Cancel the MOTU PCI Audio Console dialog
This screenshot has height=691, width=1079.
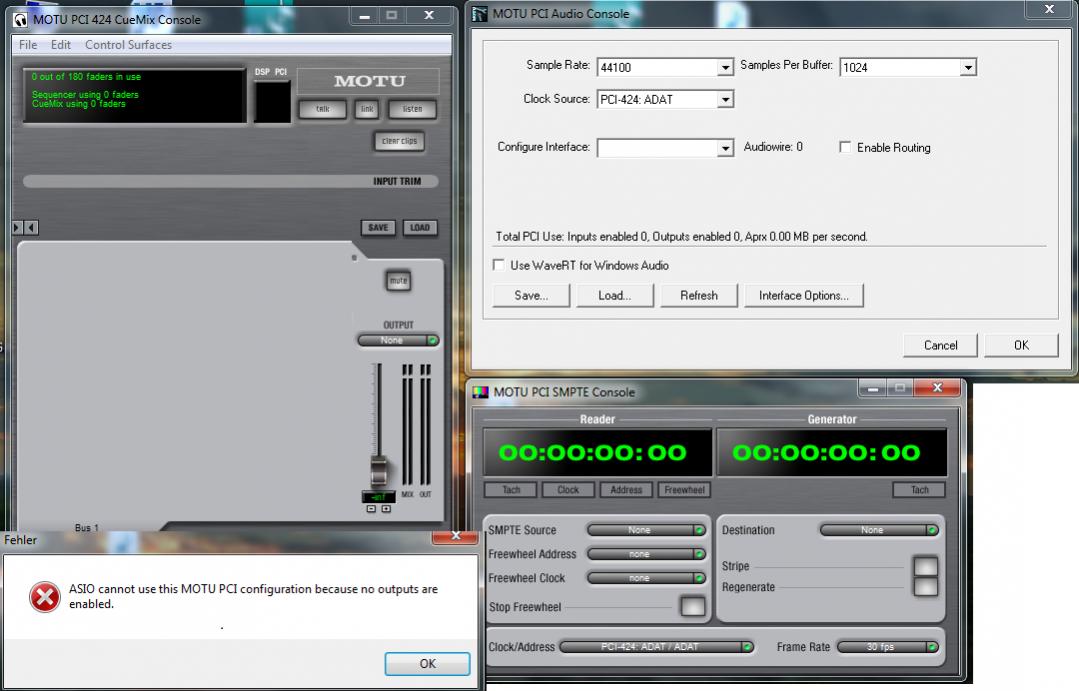(940, 345)
